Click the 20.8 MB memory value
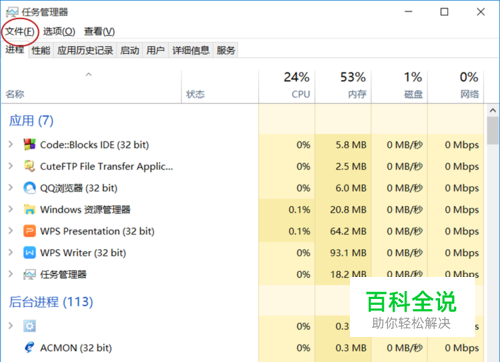 pyautogui.click(x=348, y=210)
